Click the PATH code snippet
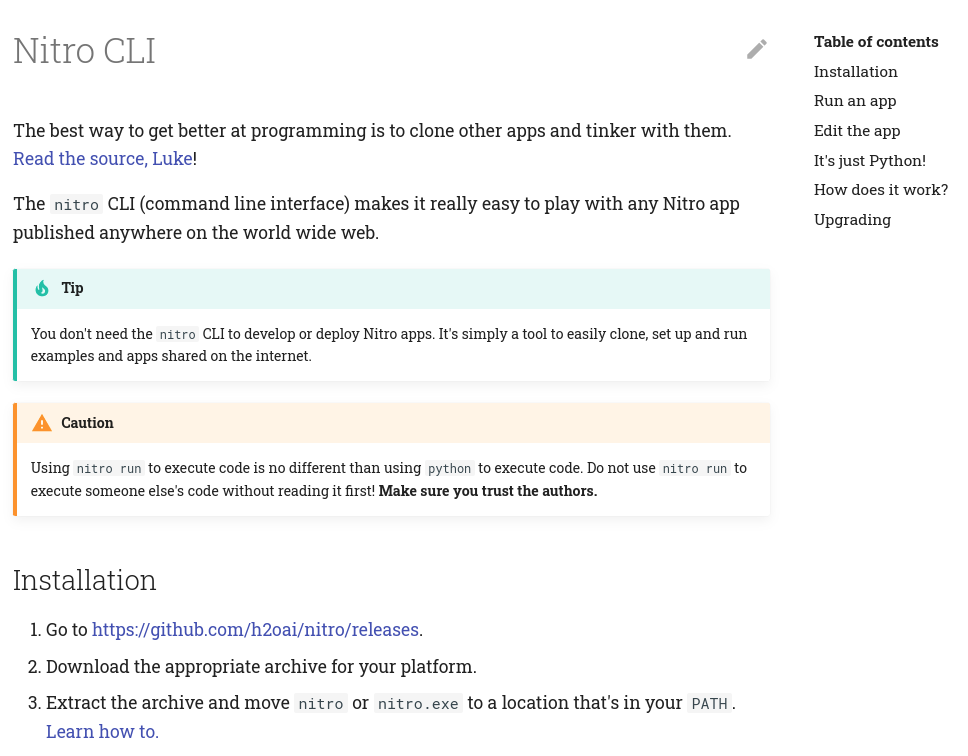The image size is (968, 756). click(x=709, y=703)
